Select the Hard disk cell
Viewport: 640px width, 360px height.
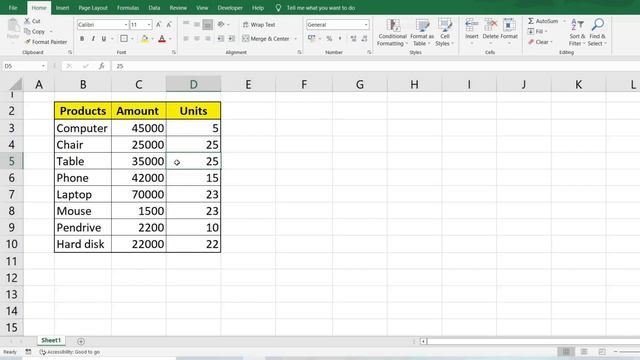tap(83, 244)
